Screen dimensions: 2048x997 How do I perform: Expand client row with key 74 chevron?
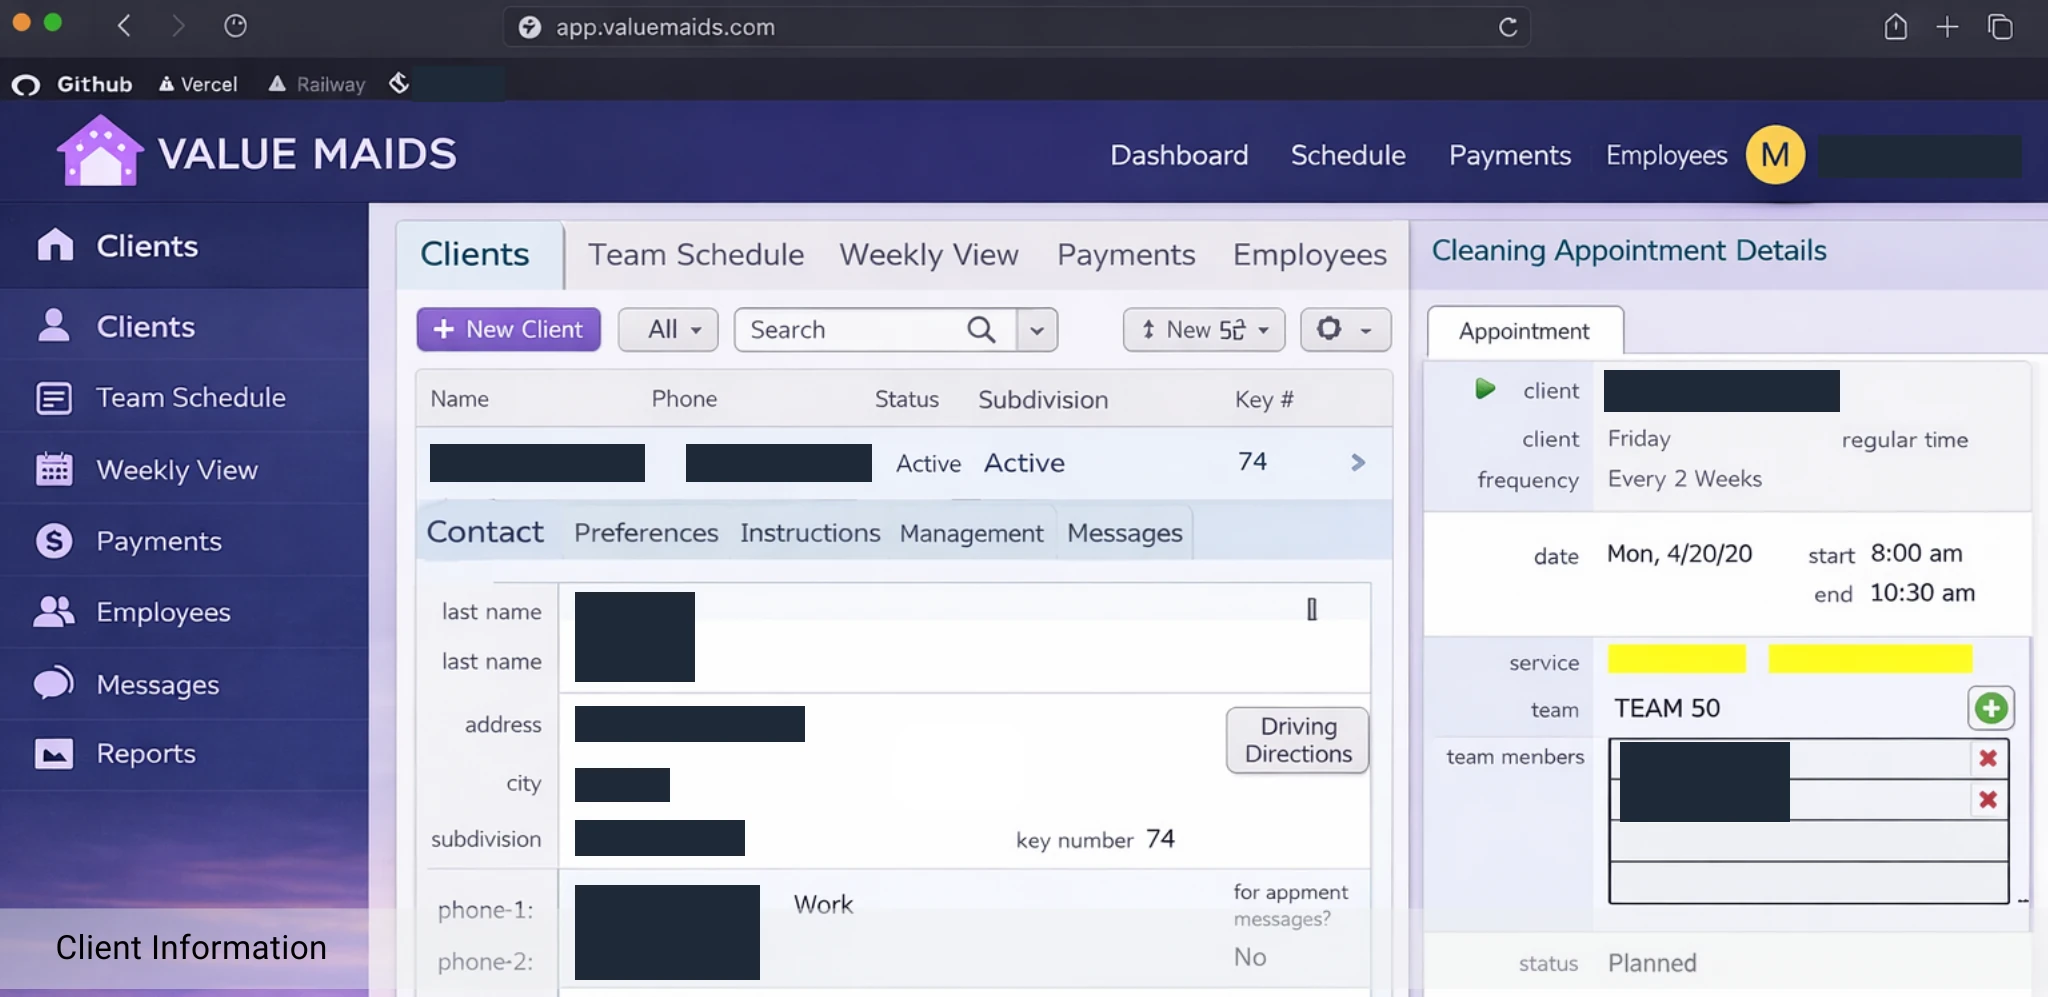pos(1358,462)
